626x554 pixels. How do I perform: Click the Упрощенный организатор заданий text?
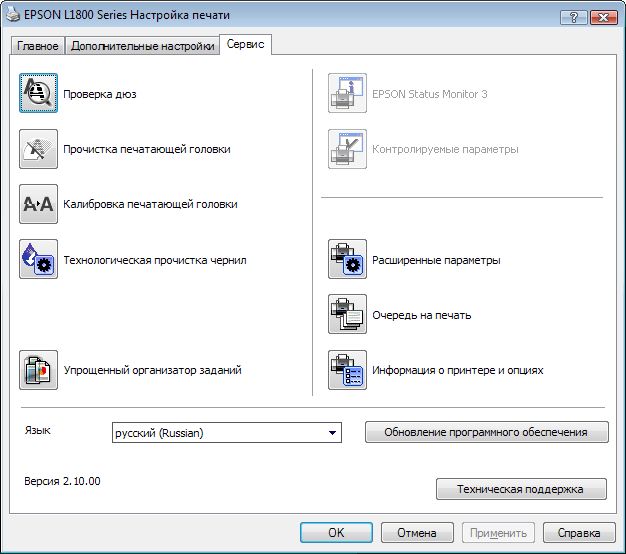pos(153,370)
